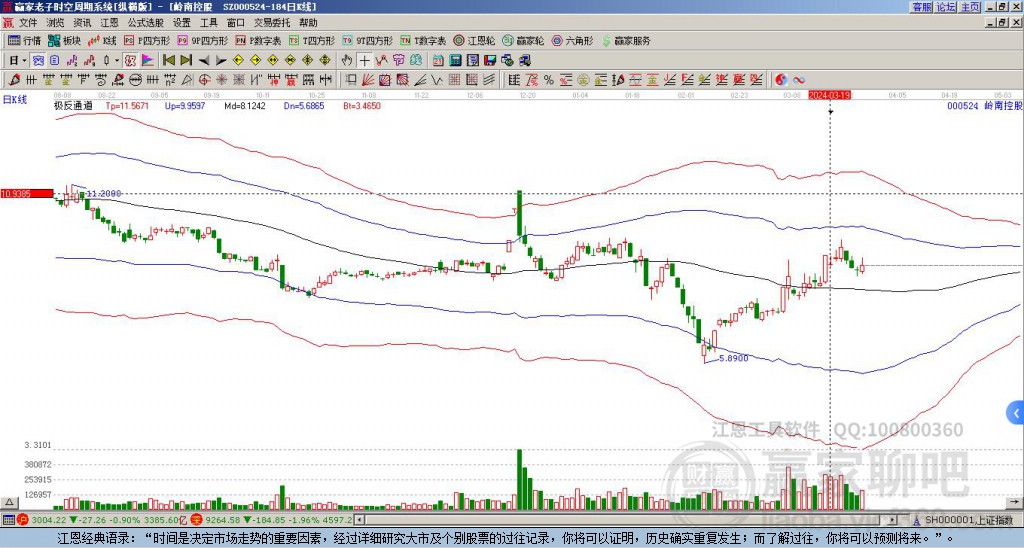Viewport: 1024px width, 548px height.
Task: Click the 客服 customer service link
Action: 921,6
